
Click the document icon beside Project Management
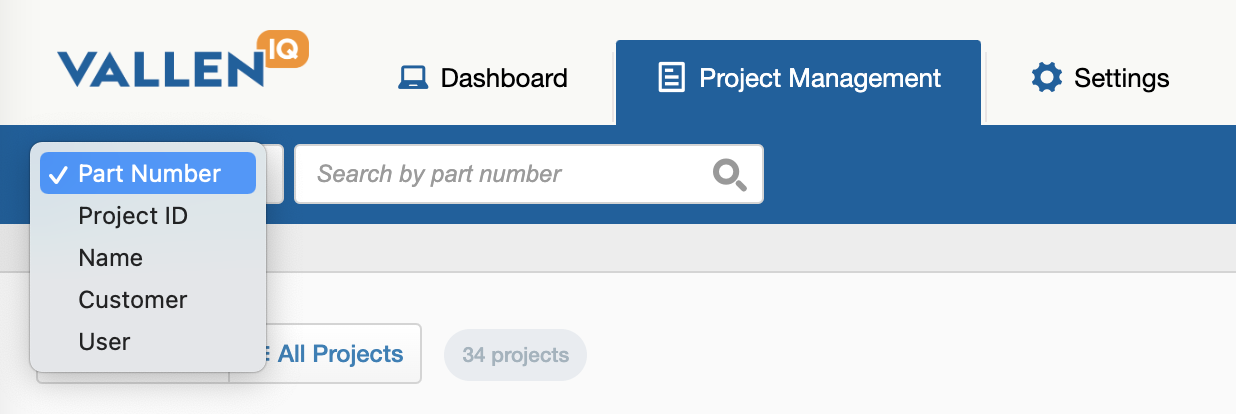(672, 78)
